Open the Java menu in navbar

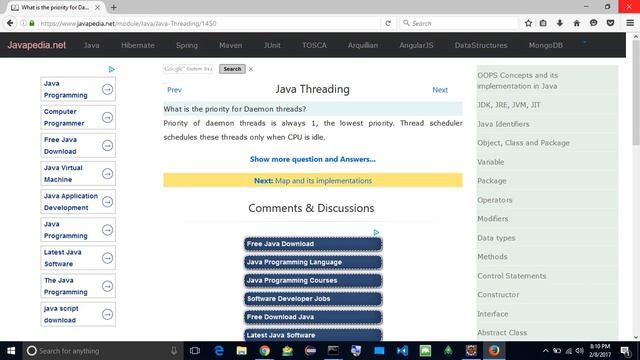pos(91,45)
